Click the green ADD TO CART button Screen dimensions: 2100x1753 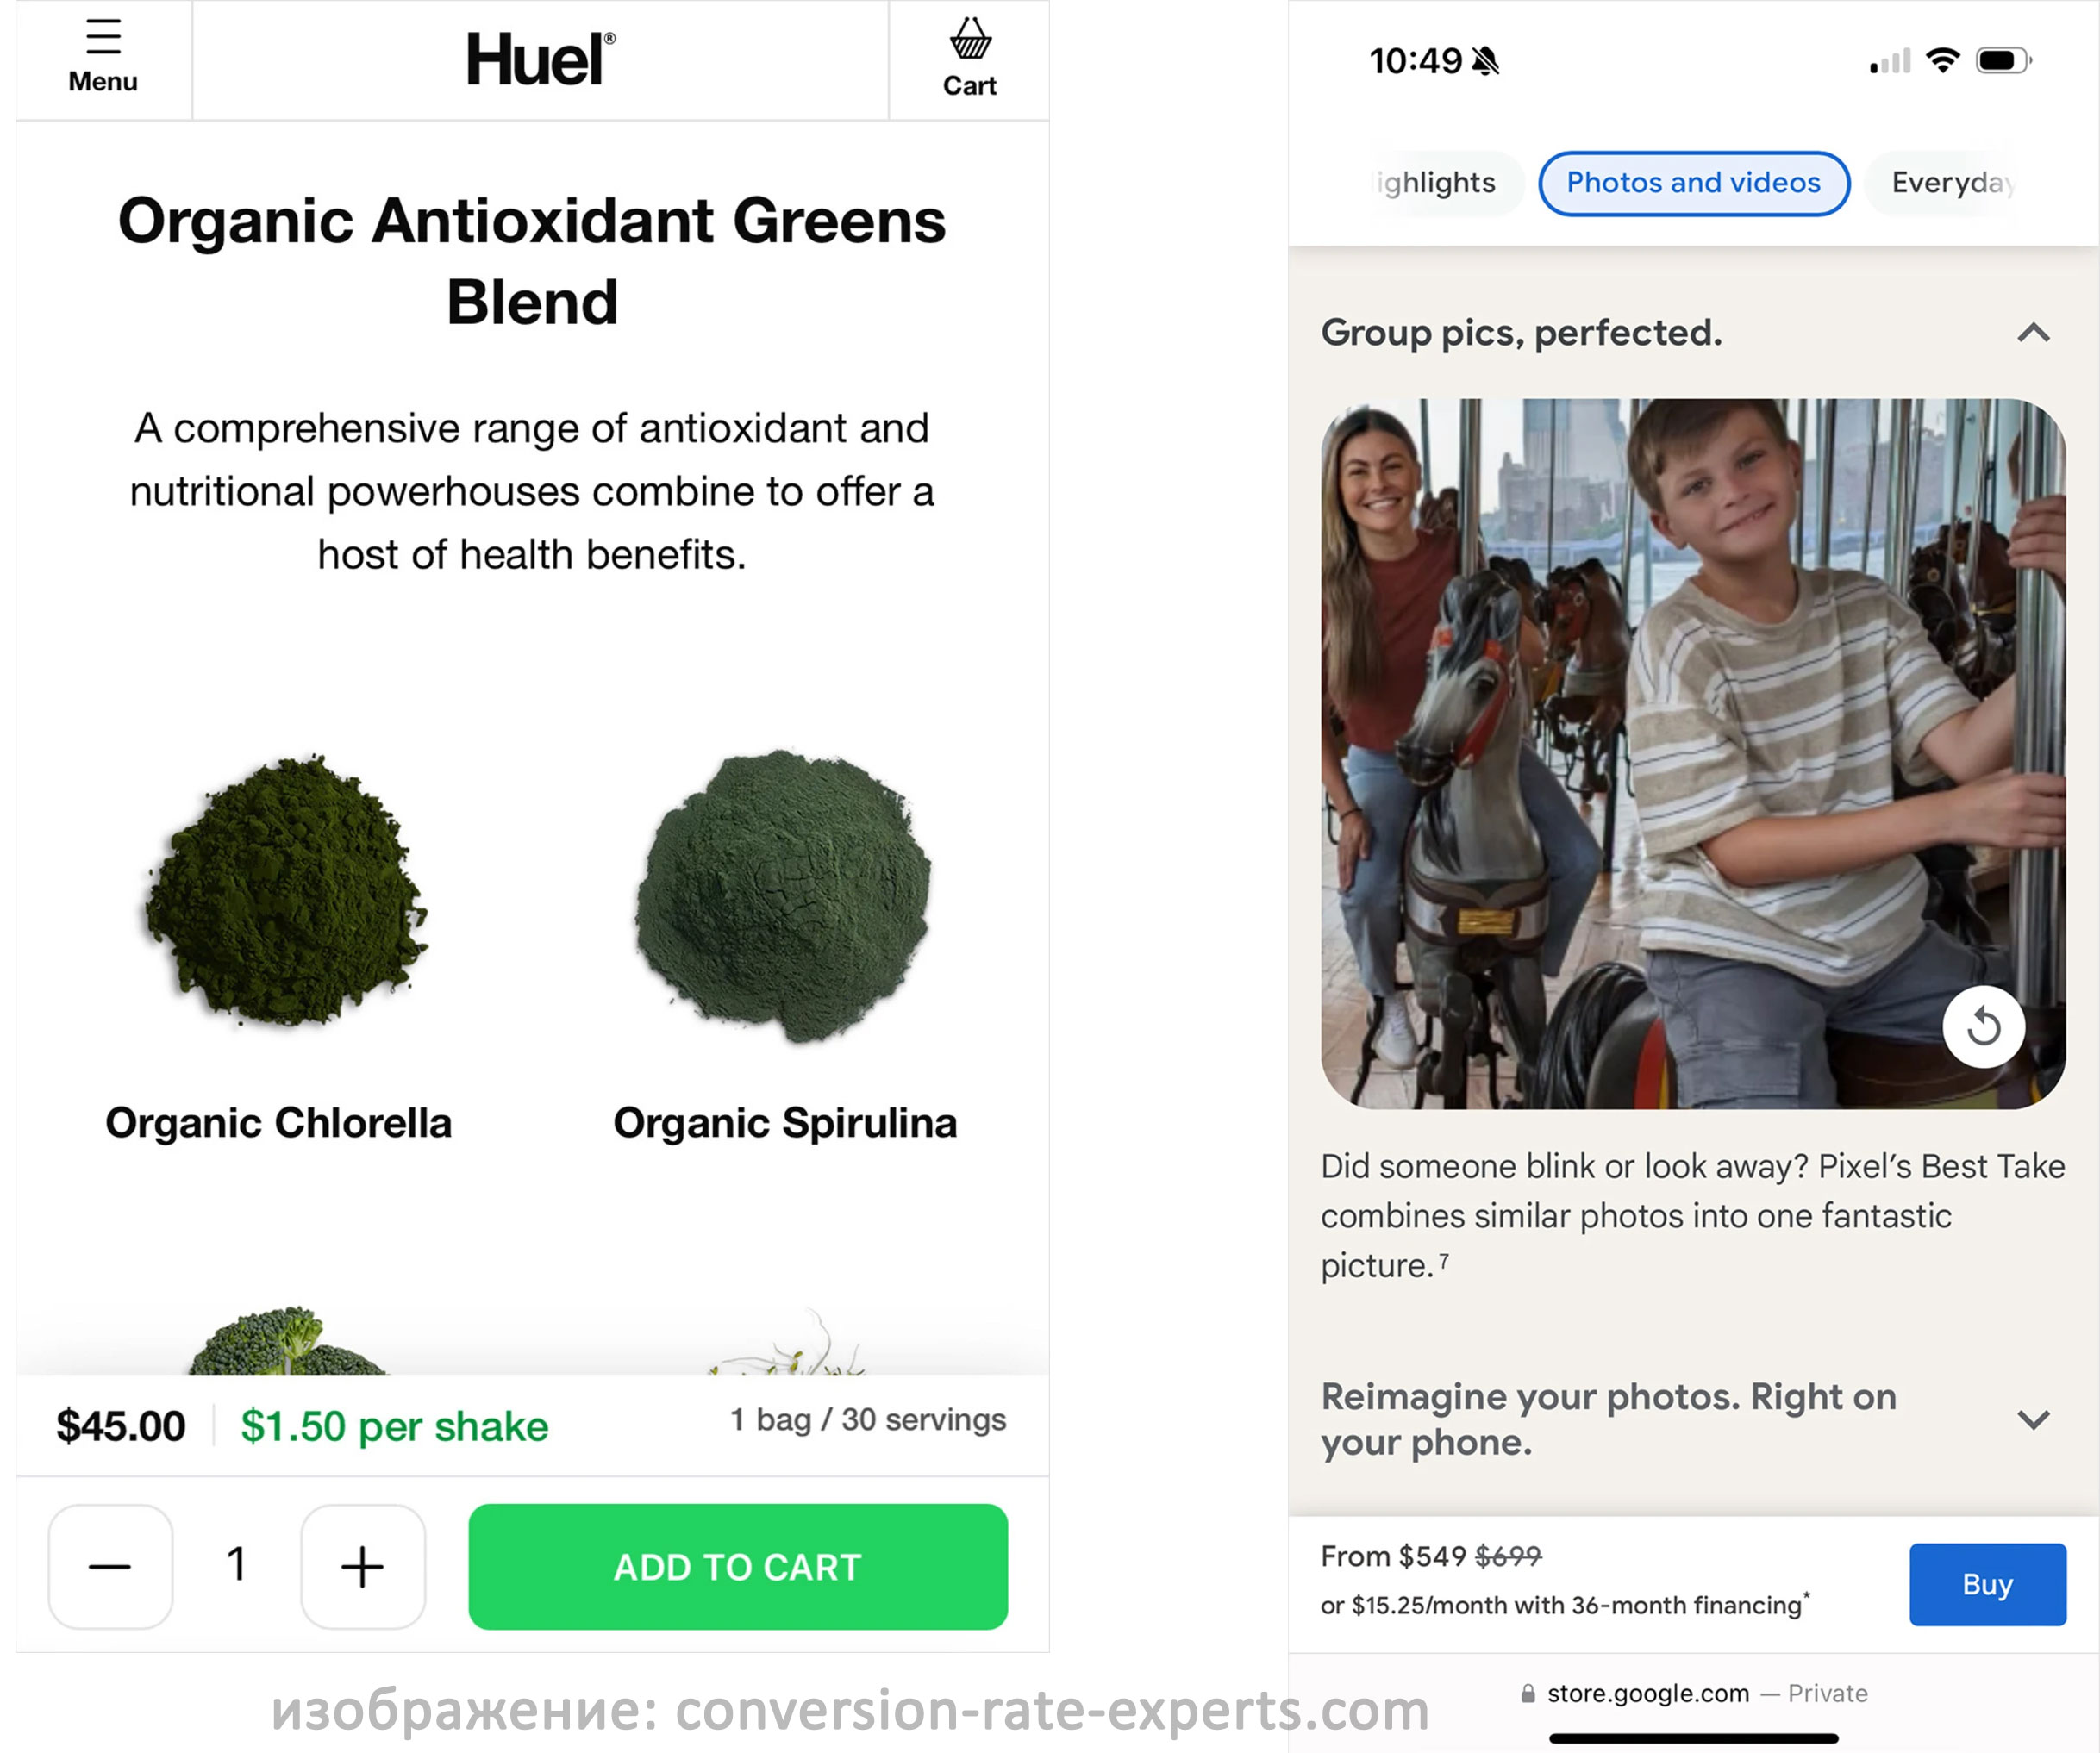click(738, 1566)
